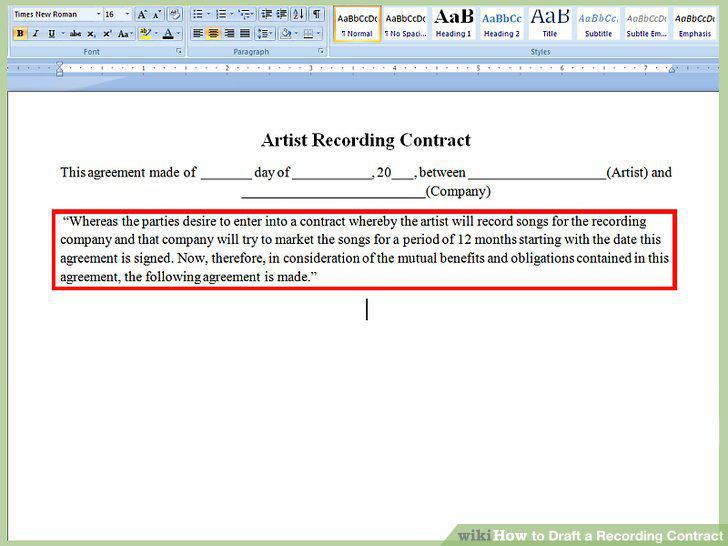Click the Borders icon
The height and width of the screenshot is (546, 728).
(x=308, y=33)
